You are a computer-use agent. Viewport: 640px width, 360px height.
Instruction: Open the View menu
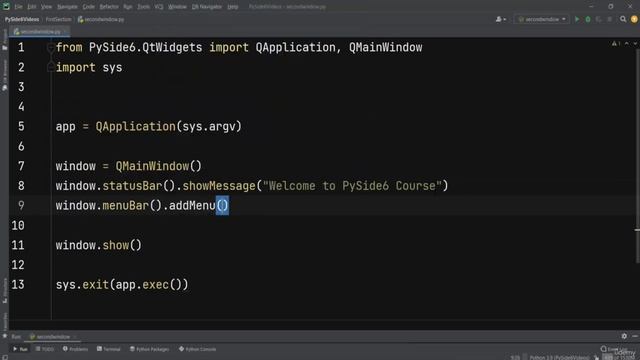click(47, 7)
